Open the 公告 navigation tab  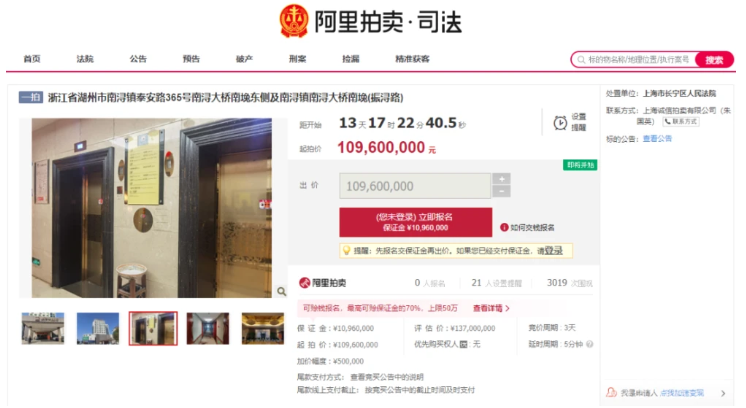138,58
